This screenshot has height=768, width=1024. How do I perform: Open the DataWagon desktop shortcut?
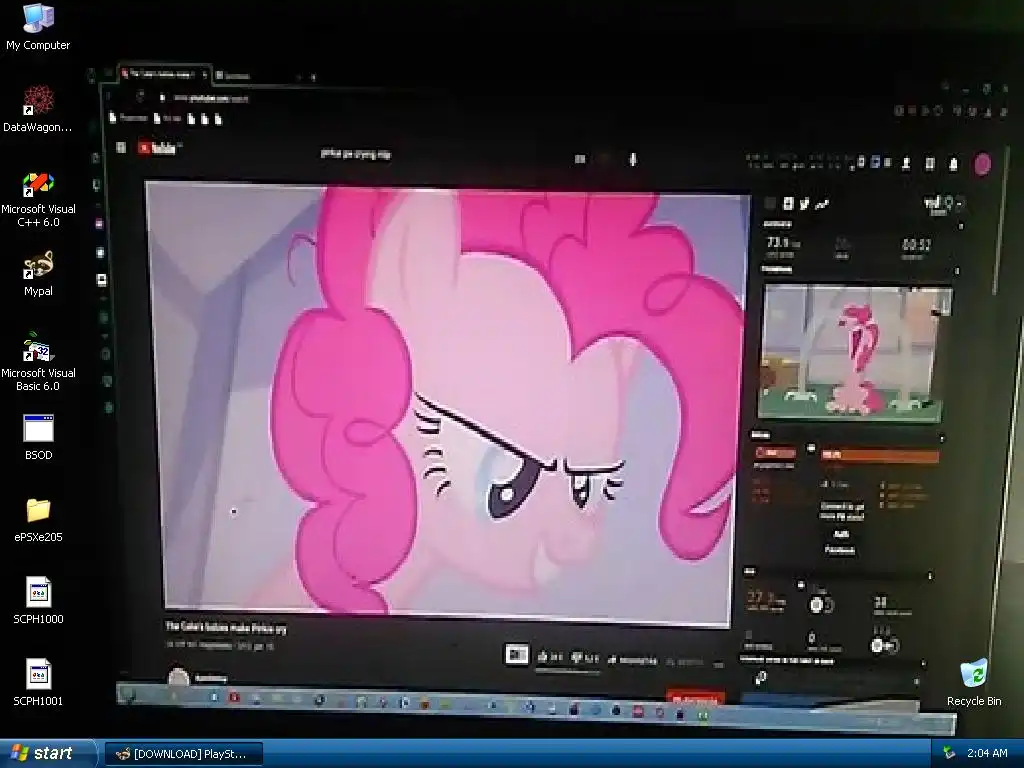[x=38, y=108]
